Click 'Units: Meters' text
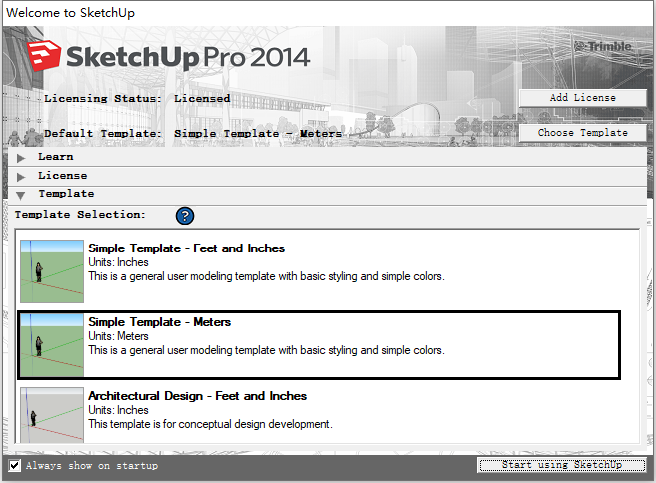The width and height of the screenshot is (656, 483). [118, 336]
